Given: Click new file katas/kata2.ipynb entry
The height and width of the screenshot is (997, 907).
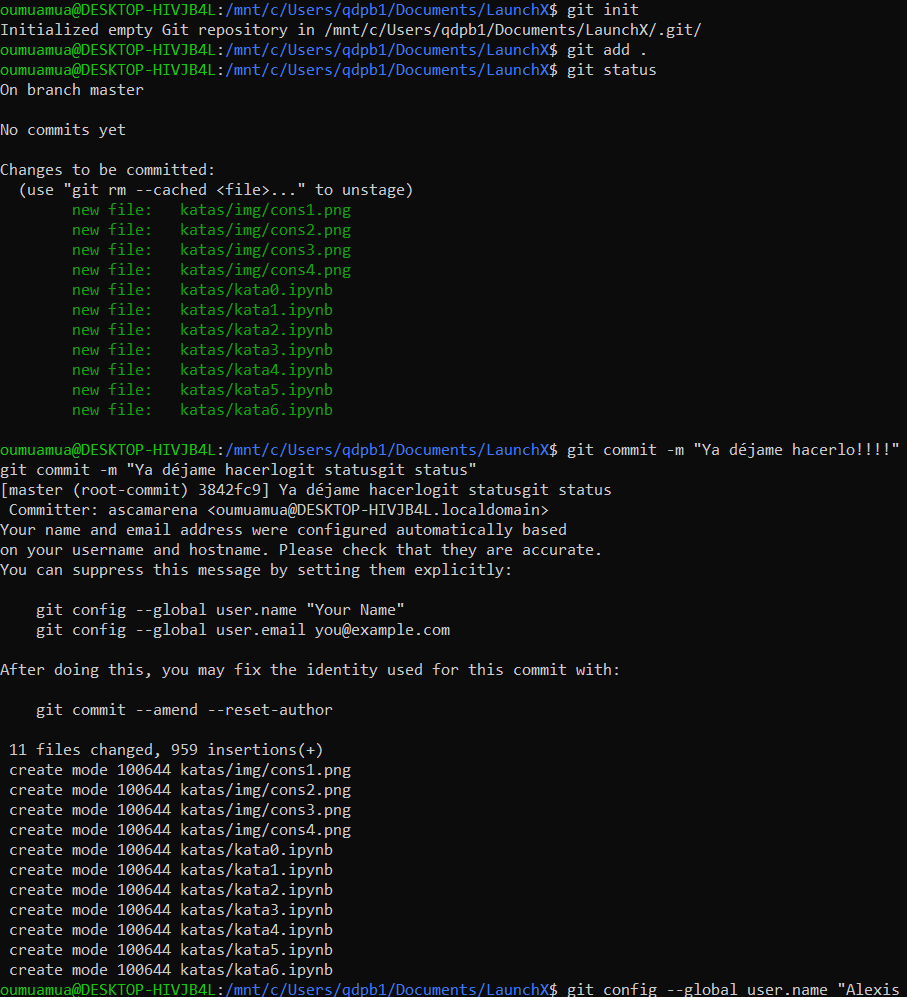Looking at the screenshot, I should [x=202, y=329].
